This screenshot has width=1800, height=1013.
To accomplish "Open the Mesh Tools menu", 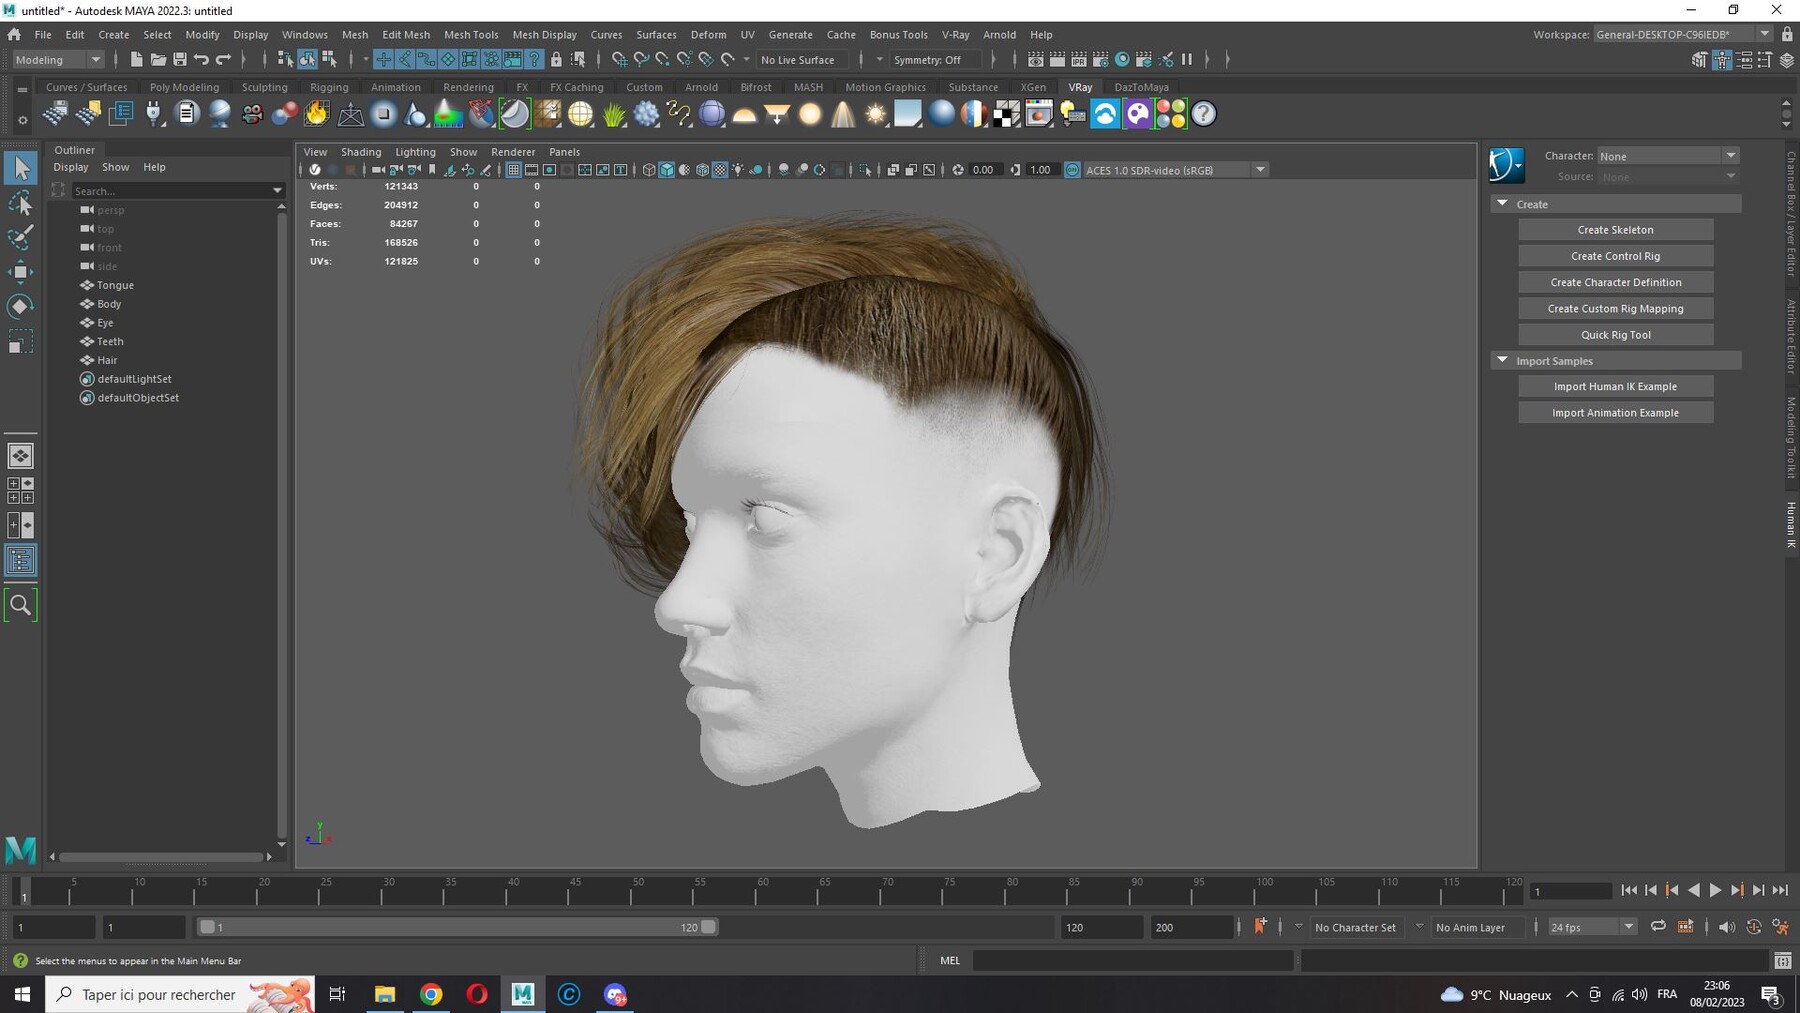I will point(470,34).
